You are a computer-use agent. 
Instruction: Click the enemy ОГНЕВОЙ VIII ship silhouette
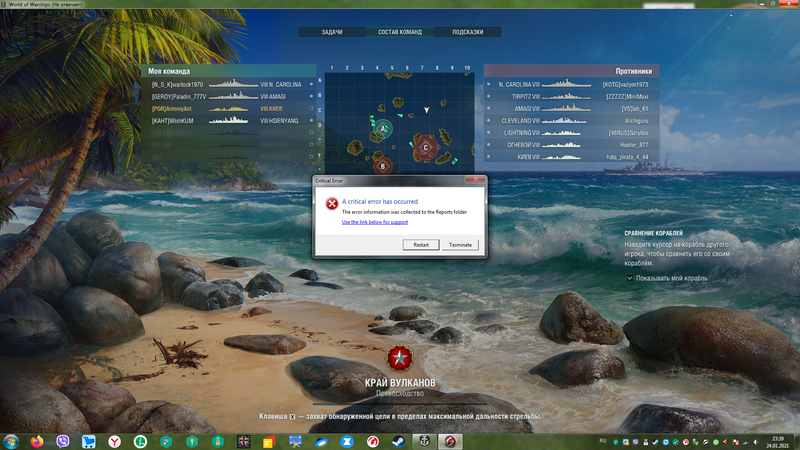pos(561,144)
